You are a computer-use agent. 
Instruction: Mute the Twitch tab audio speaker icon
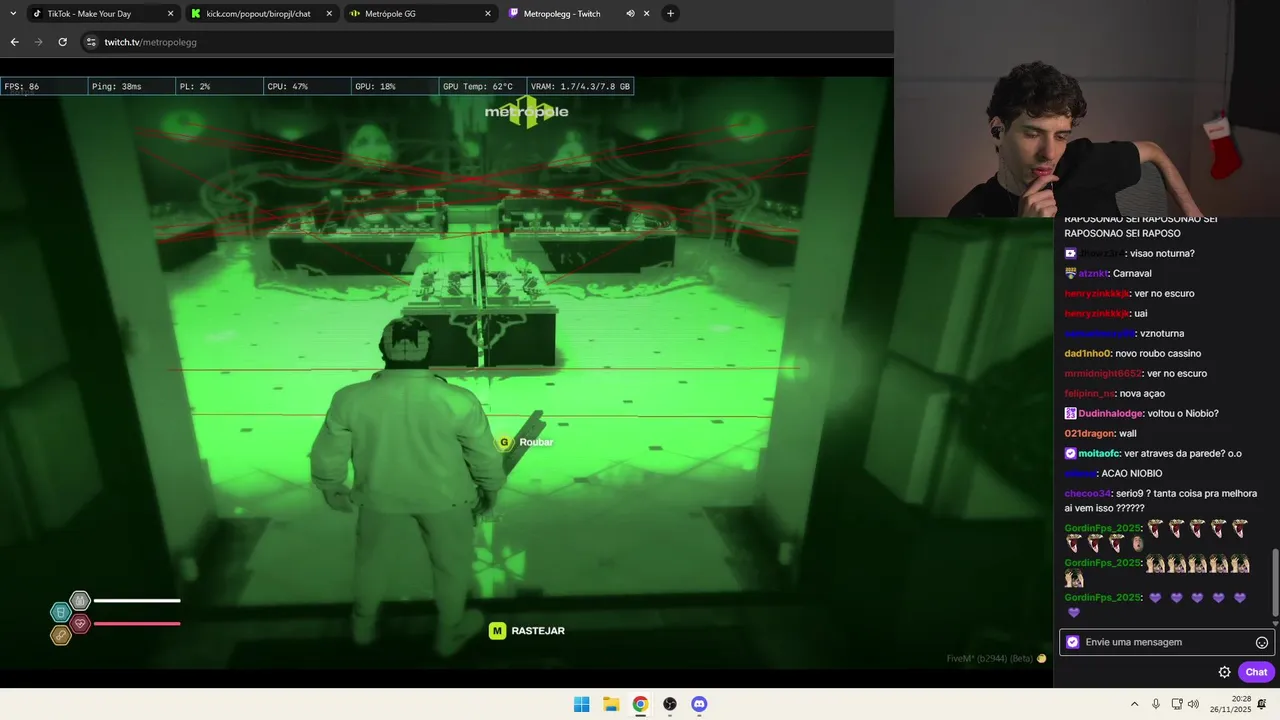630,14
